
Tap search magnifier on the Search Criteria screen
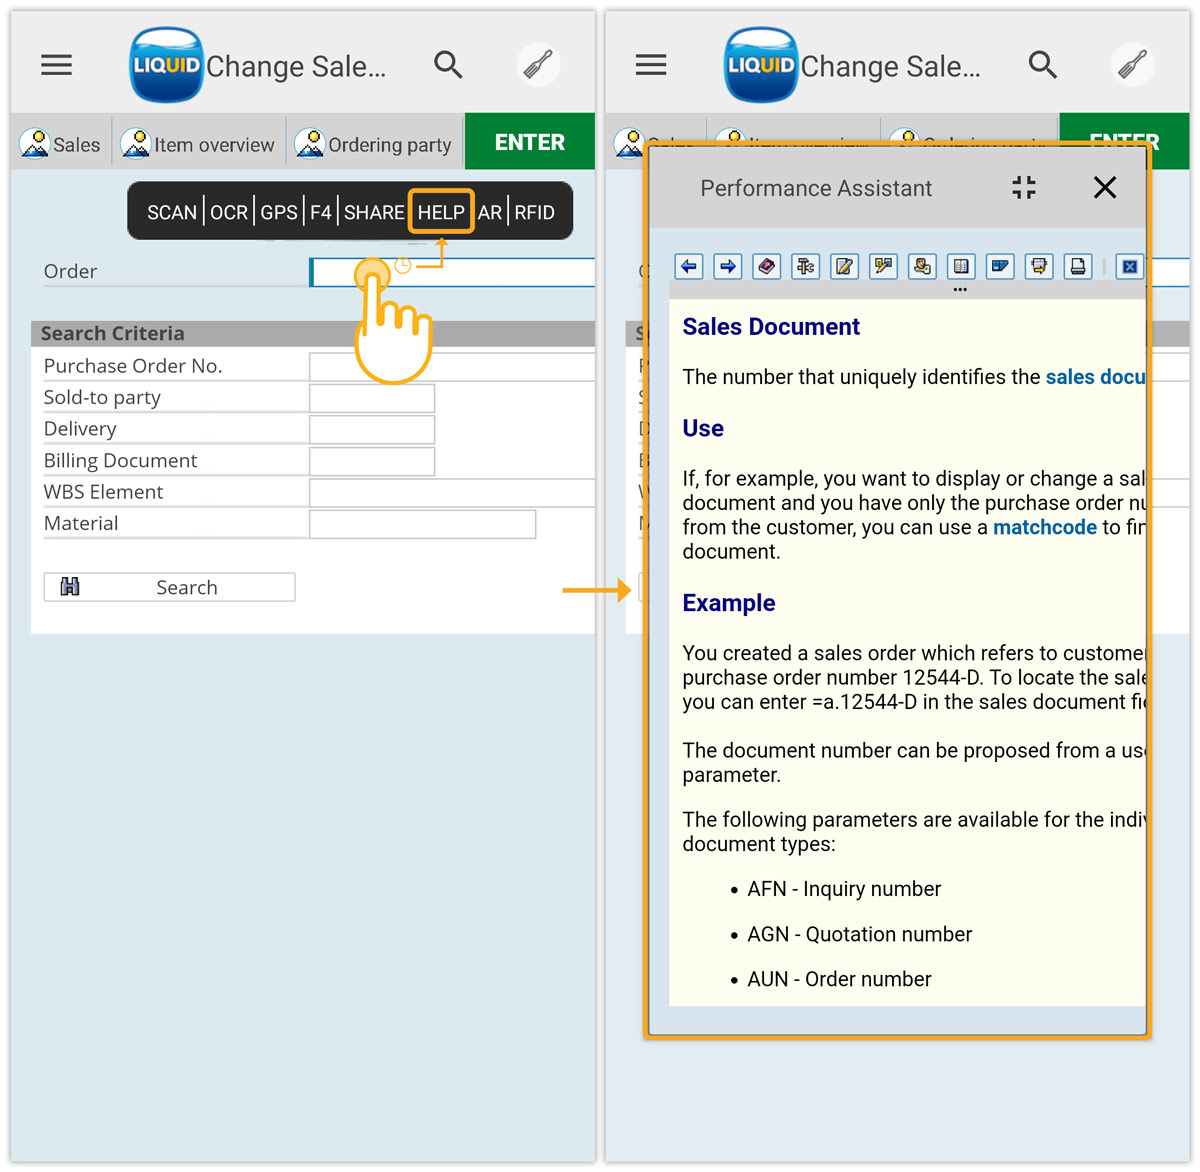click(448, 65)
